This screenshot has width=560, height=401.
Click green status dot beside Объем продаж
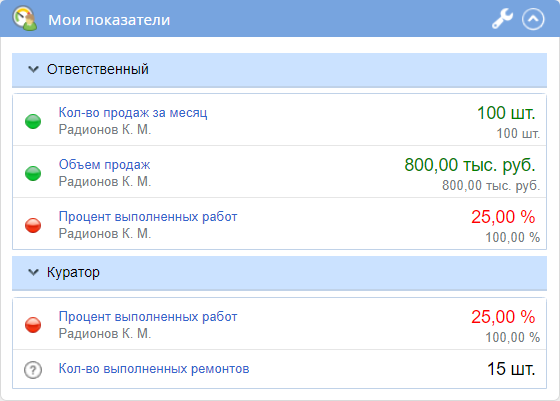click(x=33, y=174)
